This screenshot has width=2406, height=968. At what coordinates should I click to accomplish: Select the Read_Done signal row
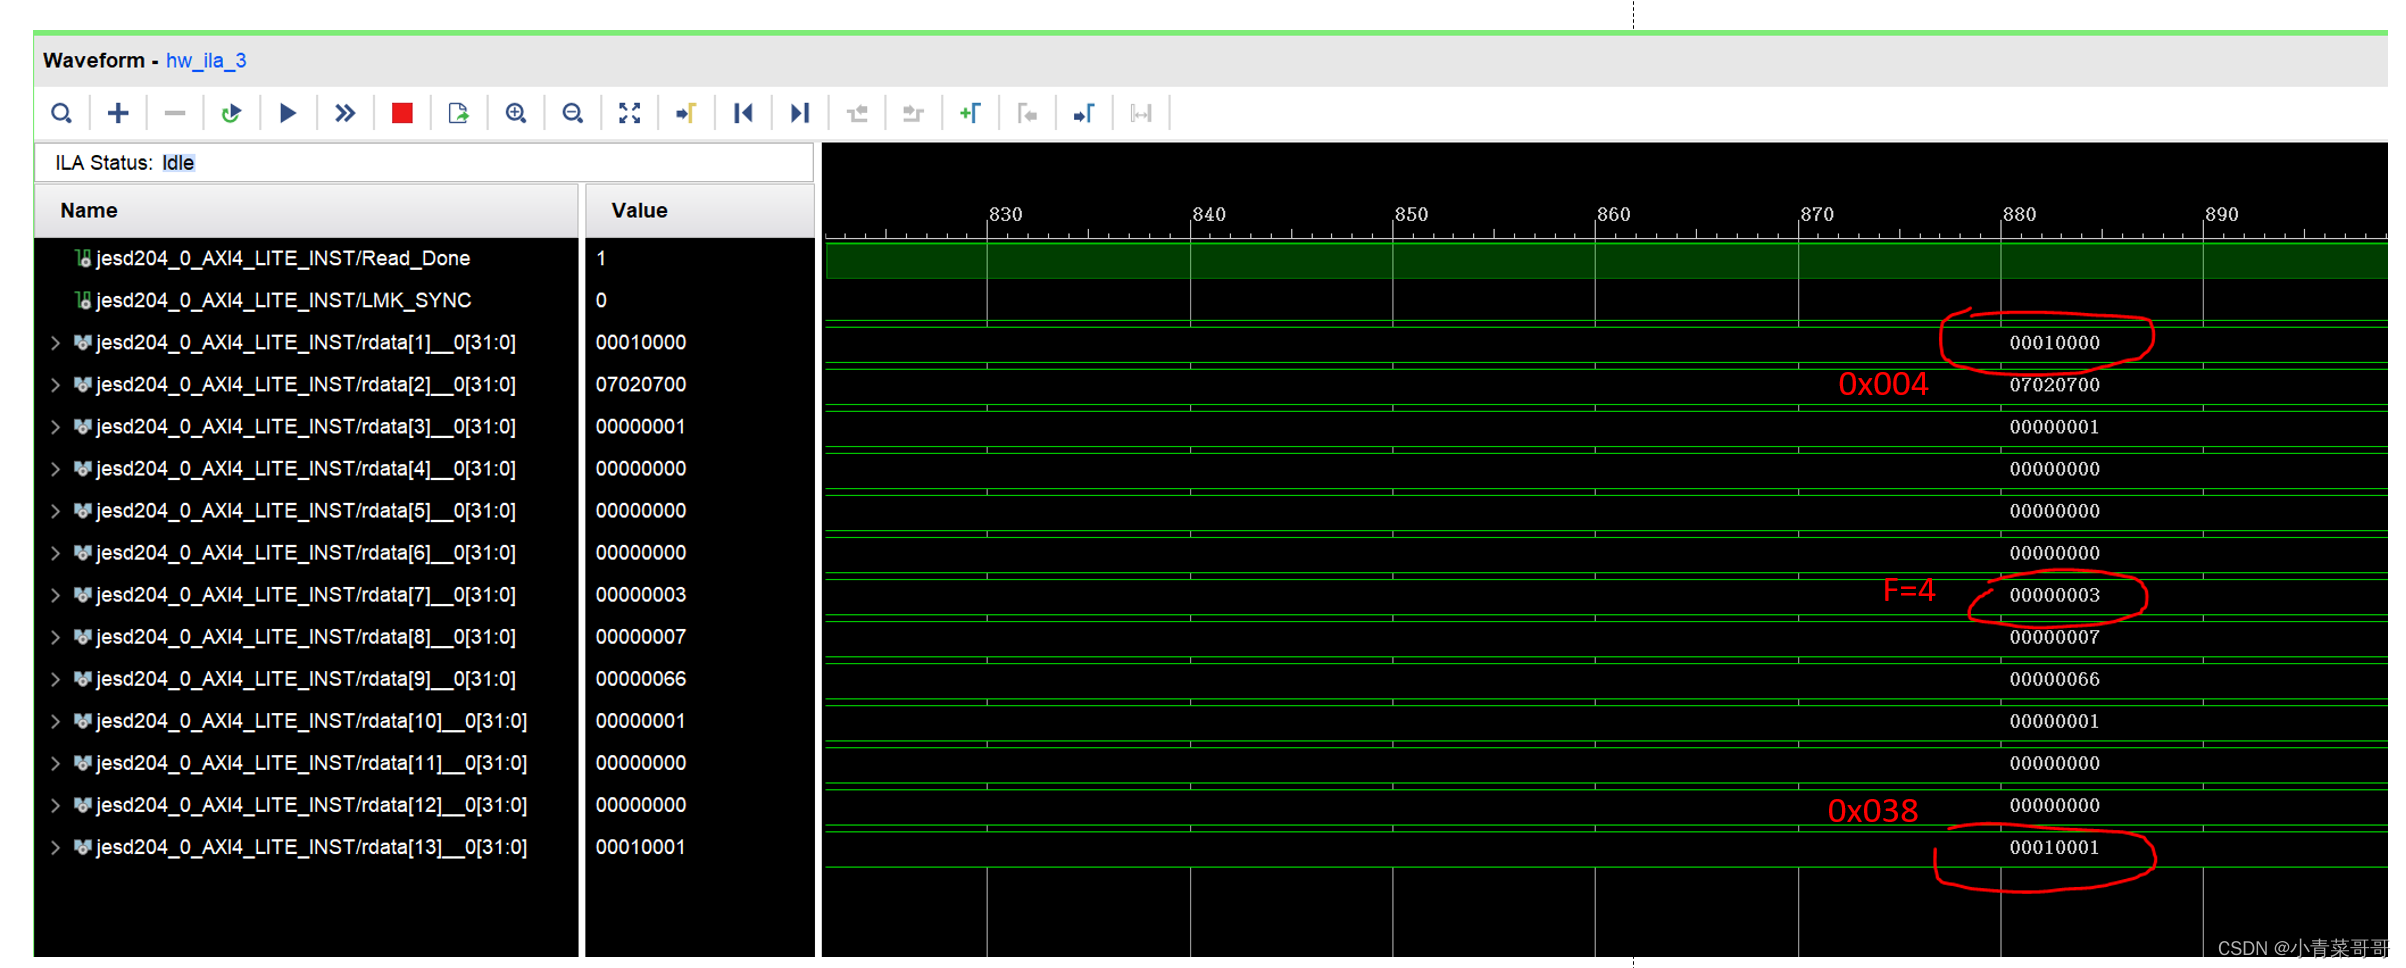[306, 258]
